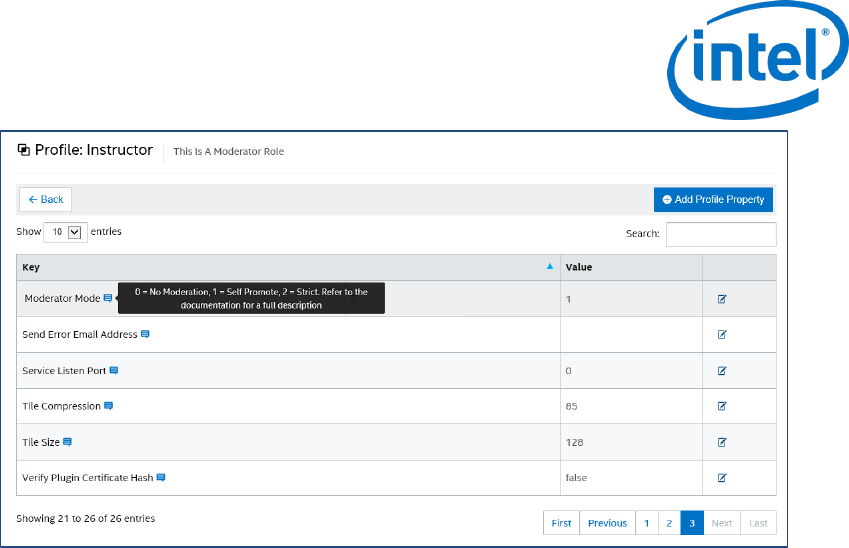Screen dimensions: 849x548
Task: Click the Search input field
Action: 720,234
